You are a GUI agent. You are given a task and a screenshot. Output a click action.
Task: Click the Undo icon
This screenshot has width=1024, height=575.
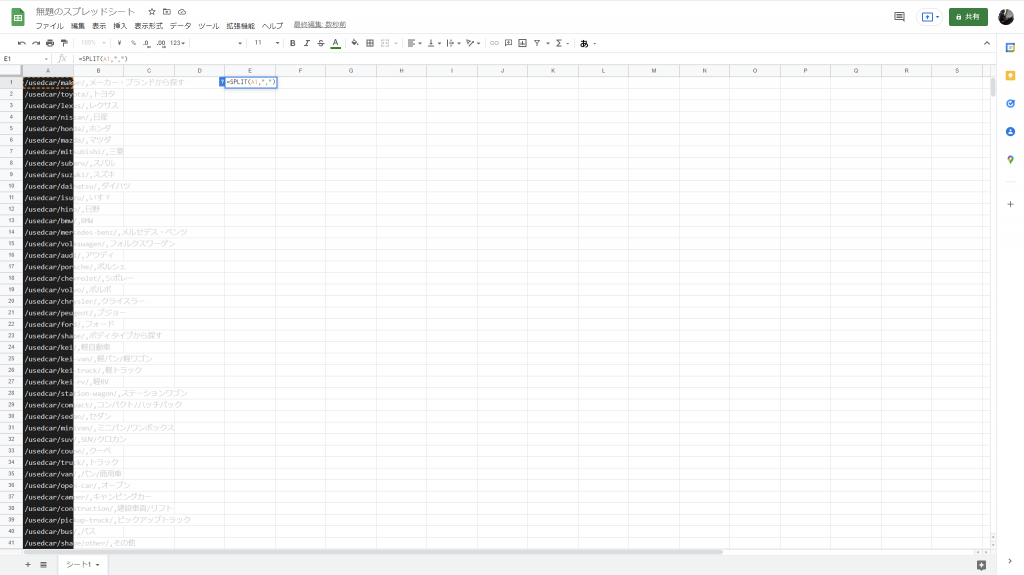(22, 43)
